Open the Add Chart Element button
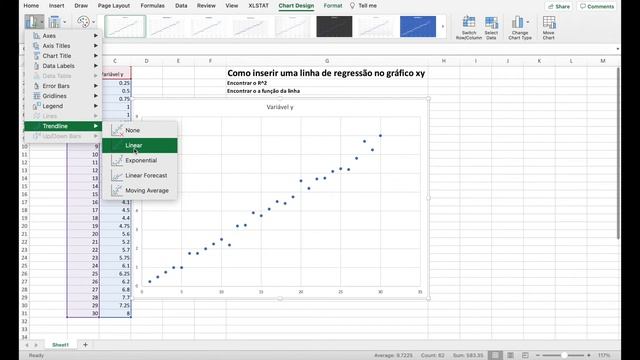 pos(34,22)
